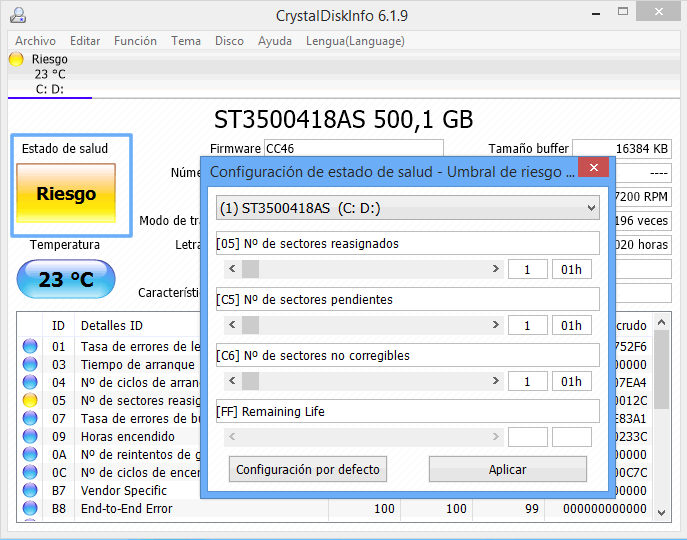This screenshot has height=540, width=687.
Task: Click the Aplicar button
Action: pyautogui.click(x=507, y=469)
